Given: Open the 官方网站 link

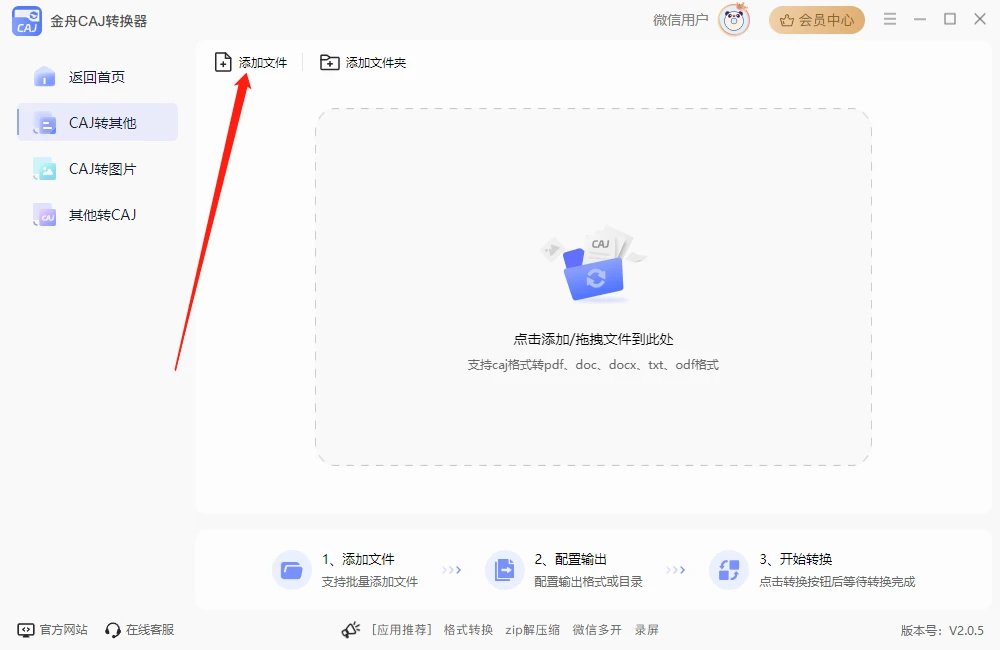Looking at the screenshot, I should point(63,630).
